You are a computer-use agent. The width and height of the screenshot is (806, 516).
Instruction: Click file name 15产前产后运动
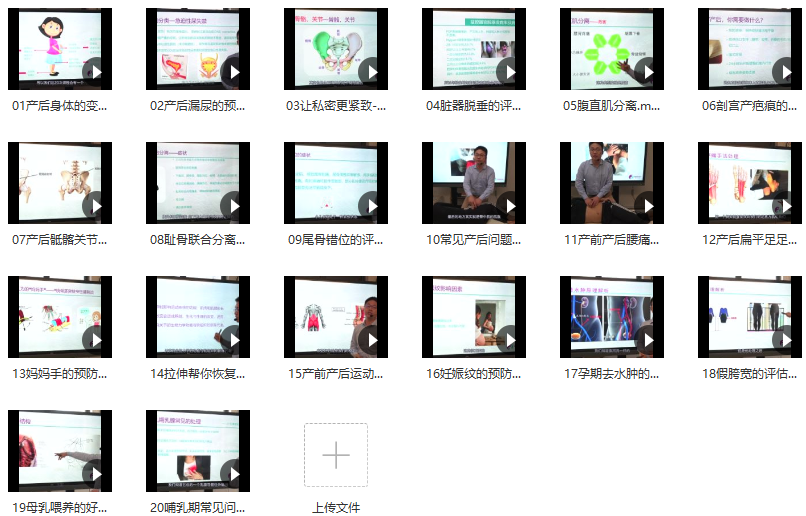tap(336, 373)
